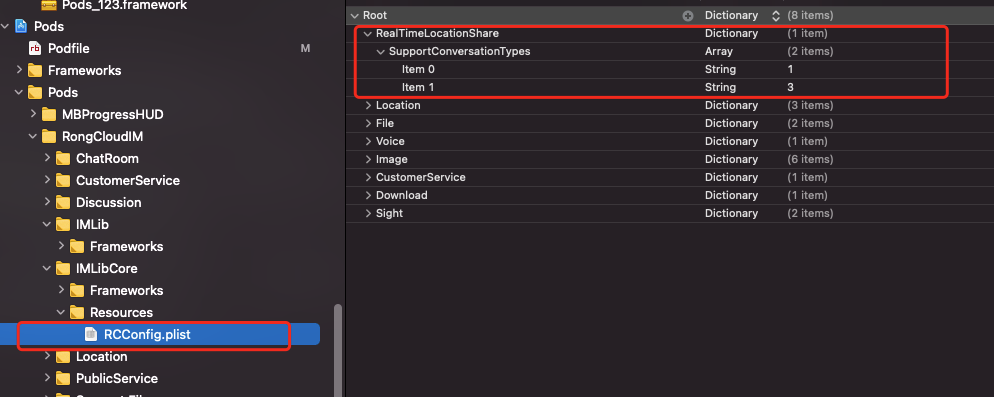Expand Frameworks folder under IMLib
The height and width of the screenshot is (397, 994).
[x=61, y=246]
